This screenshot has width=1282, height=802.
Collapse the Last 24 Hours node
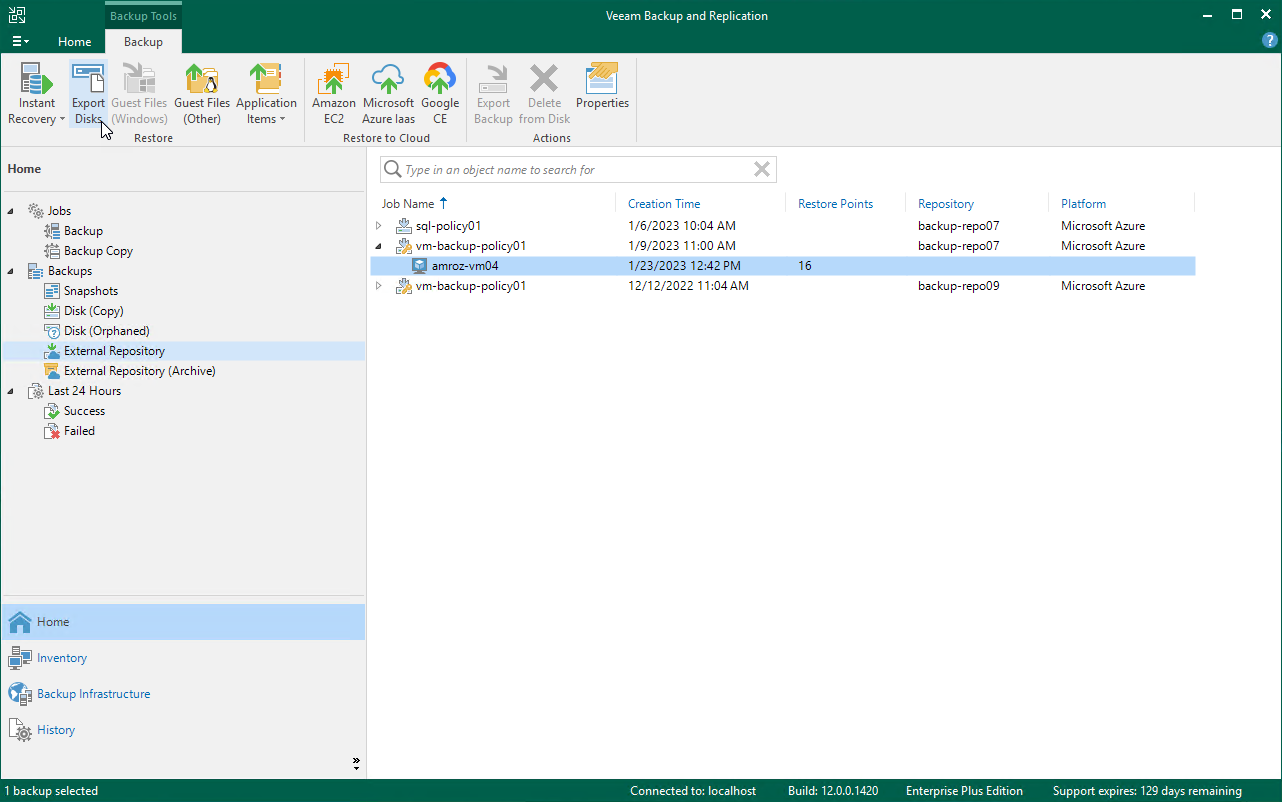click(x=11, y=391)
